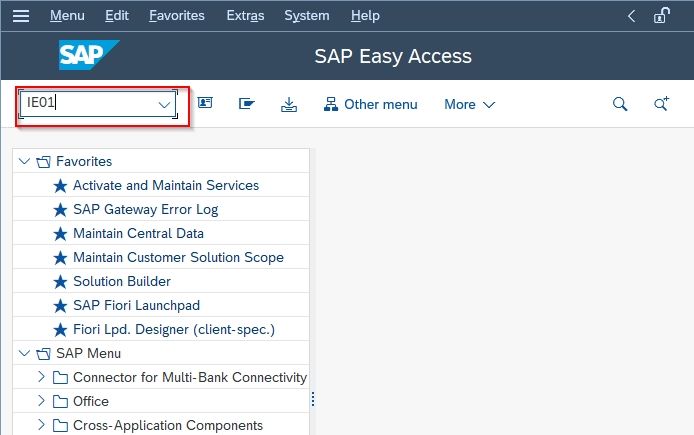Screen dimensions: 694x435
Task: Open Maintain Customer Solution Scope favorite
Action: pyautogui.click(x=178, y=257)
